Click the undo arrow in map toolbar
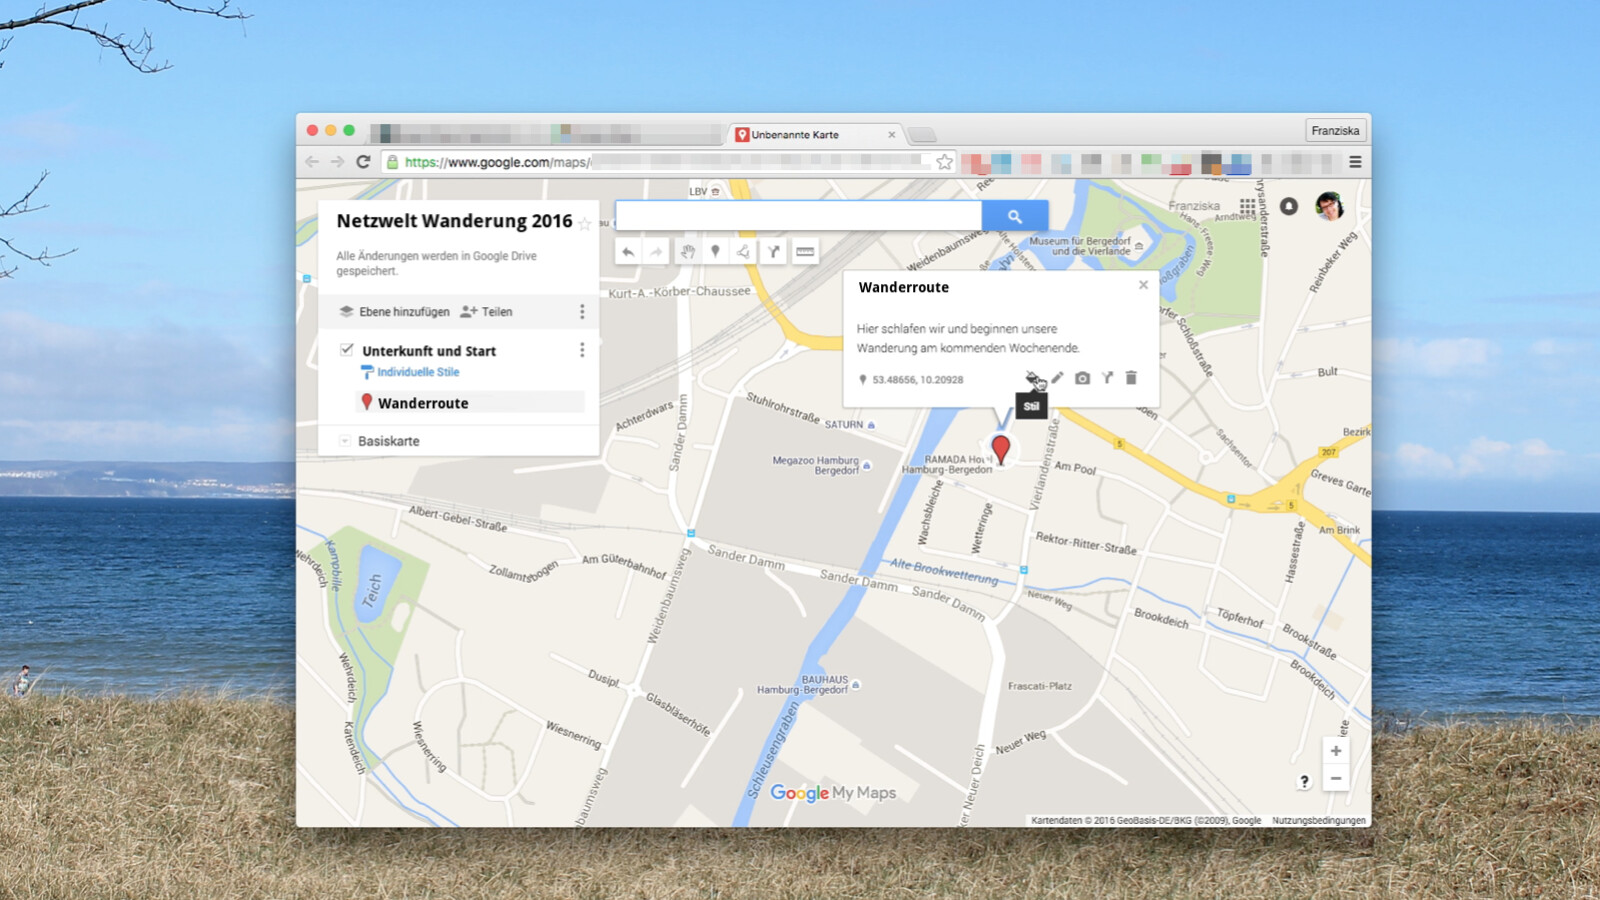This screenshot has height=900, width=1600. (628, 252)
